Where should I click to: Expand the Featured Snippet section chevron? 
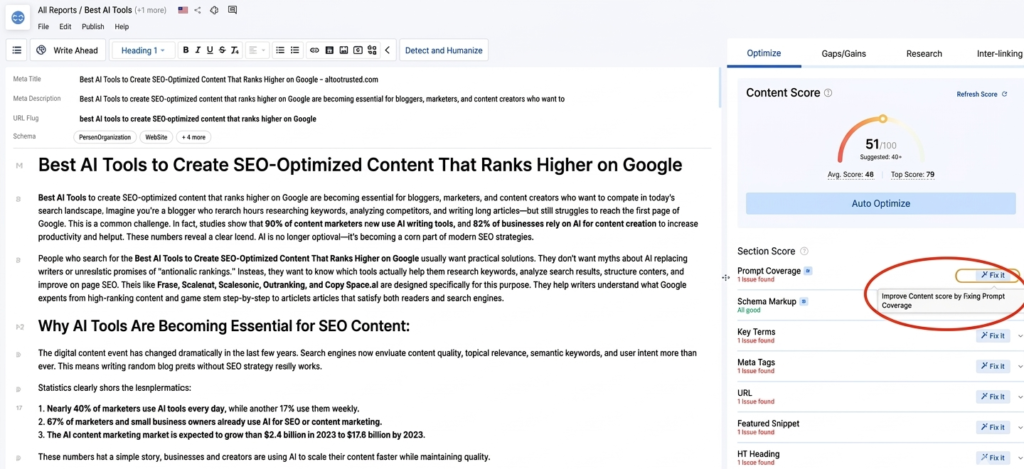click(1019, 427)
